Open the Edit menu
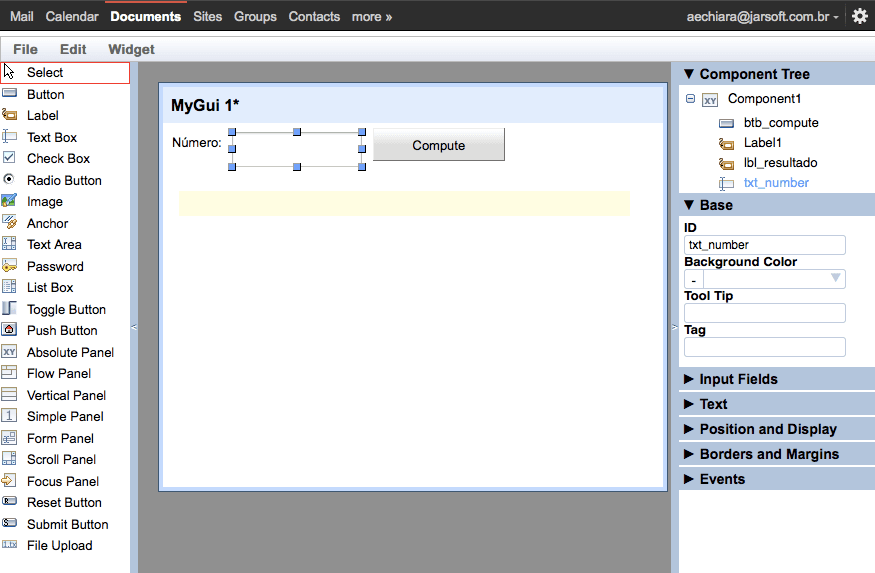 [73, 49]
